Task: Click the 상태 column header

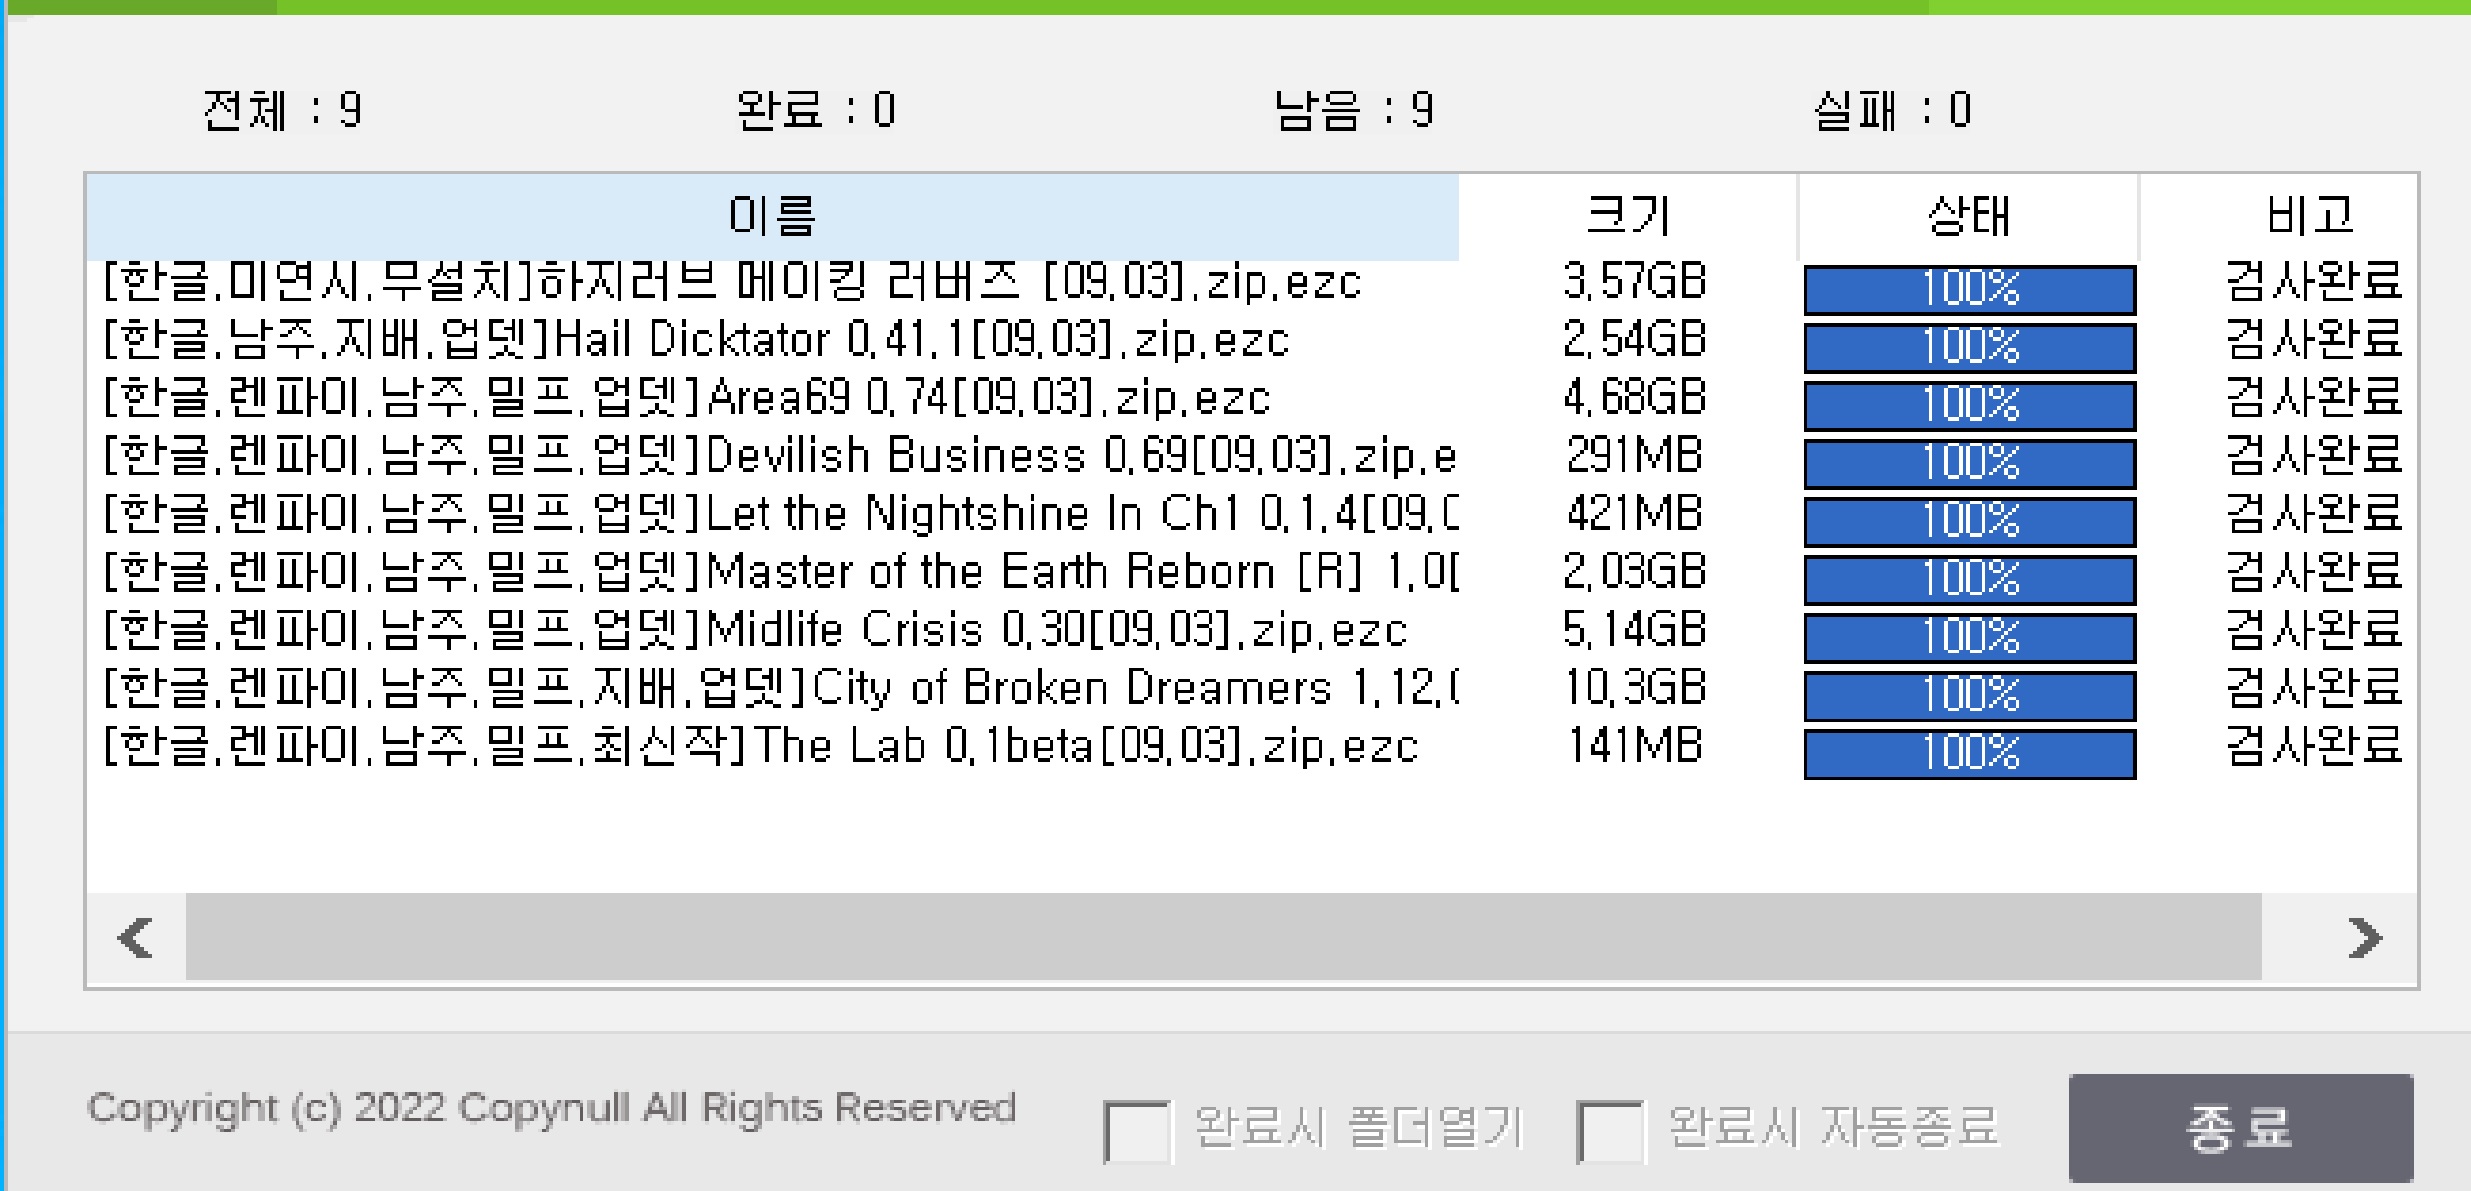Action: tap(1968, 216)
